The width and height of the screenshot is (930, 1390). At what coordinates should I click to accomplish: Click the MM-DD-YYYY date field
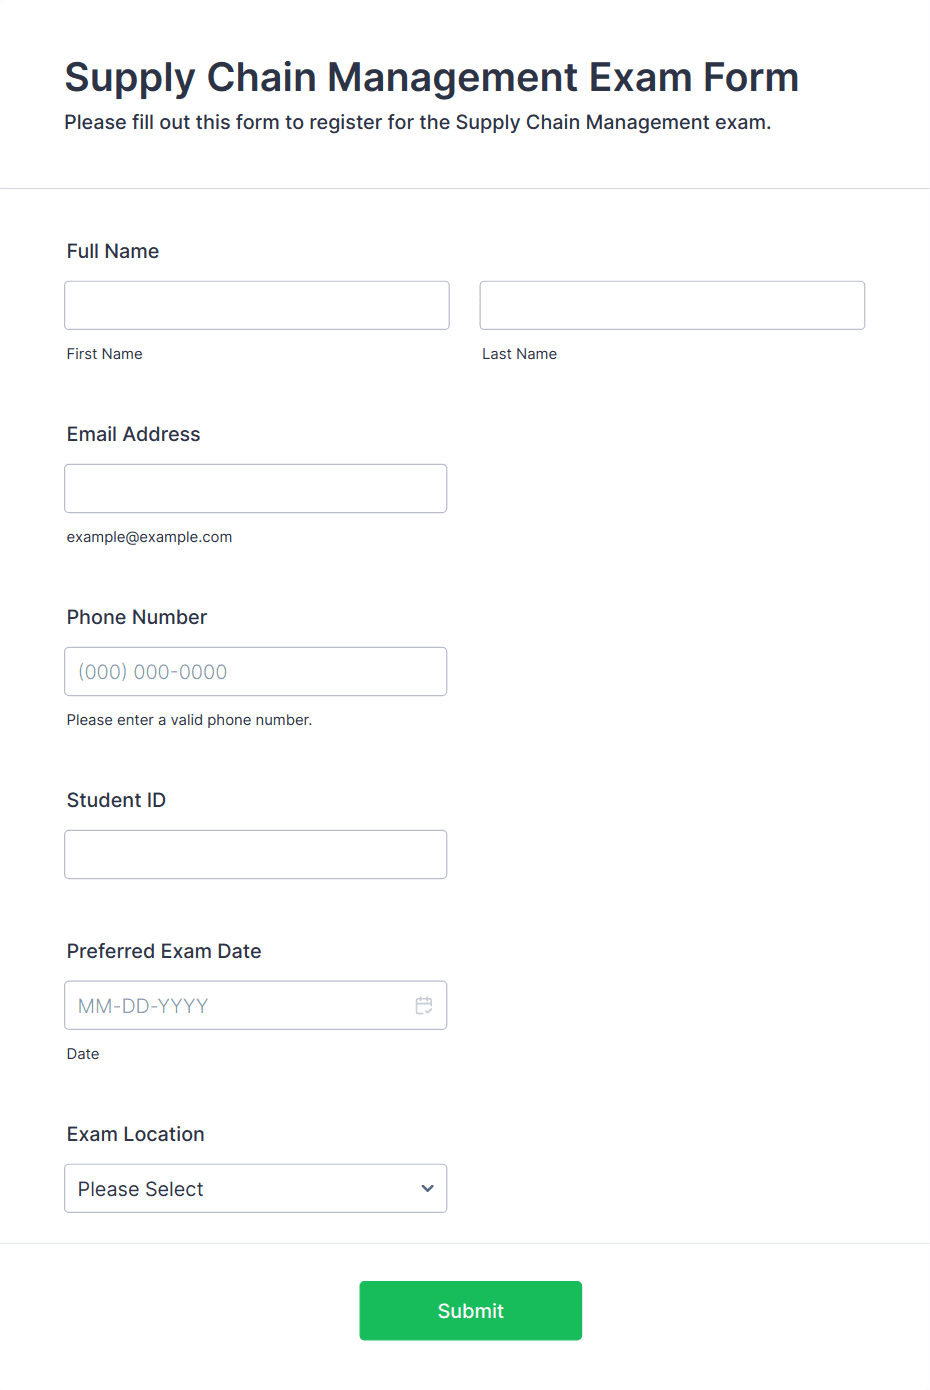[256, 1005]
